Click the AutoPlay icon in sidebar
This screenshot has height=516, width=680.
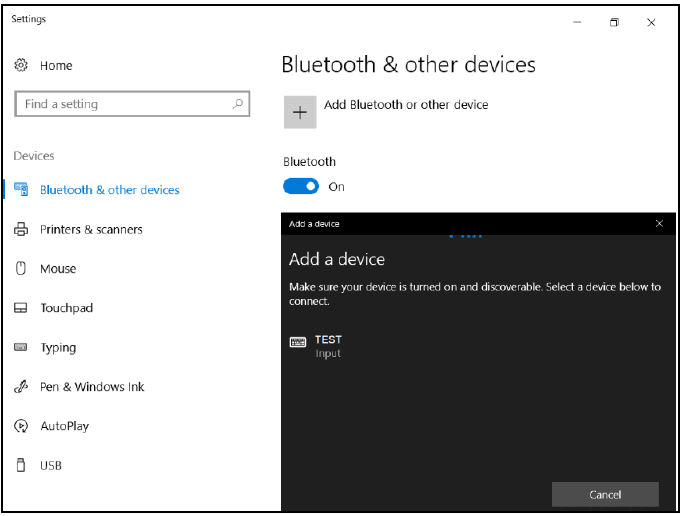coord(21,426)
